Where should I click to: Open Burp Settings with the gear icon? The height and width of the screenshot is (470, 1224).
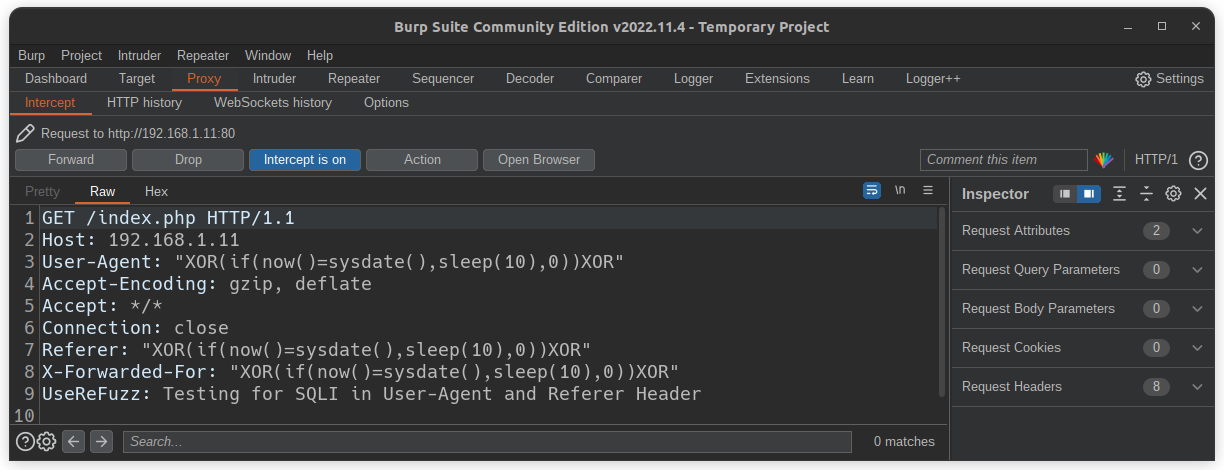click(1143, 79)
